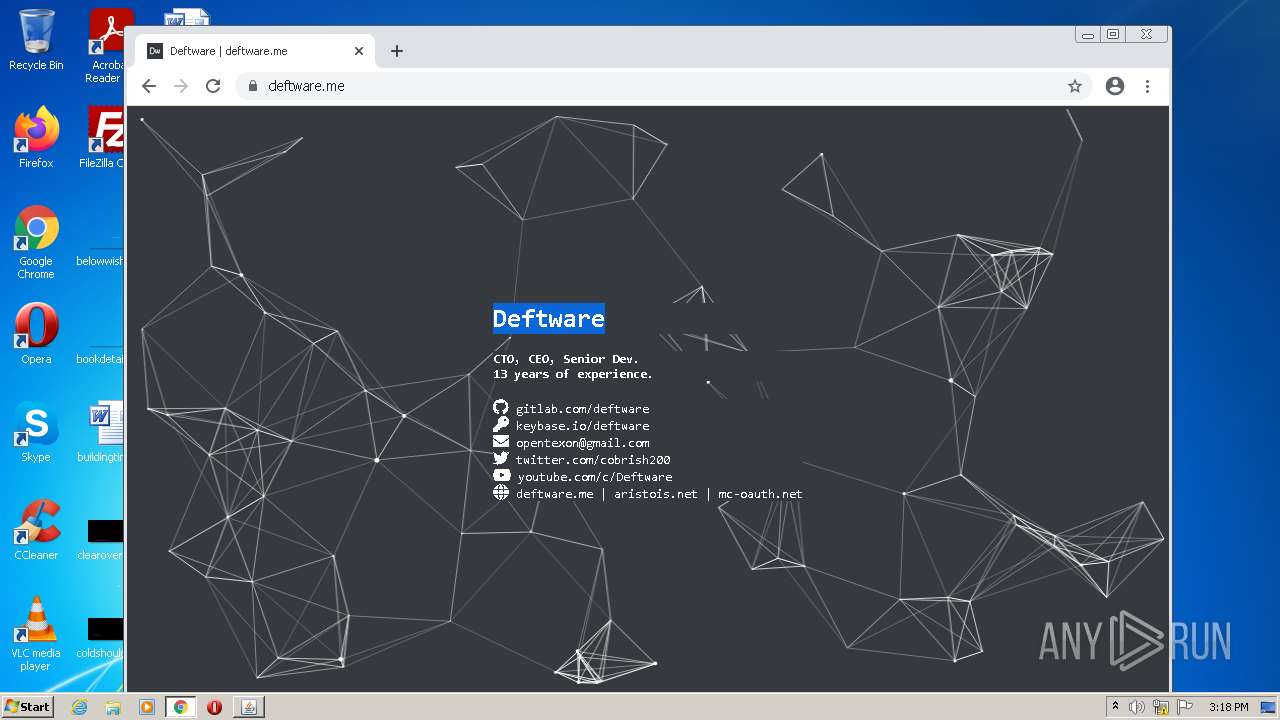
Task: Click the GitHub octocat icon
Action: click(501, 407)
